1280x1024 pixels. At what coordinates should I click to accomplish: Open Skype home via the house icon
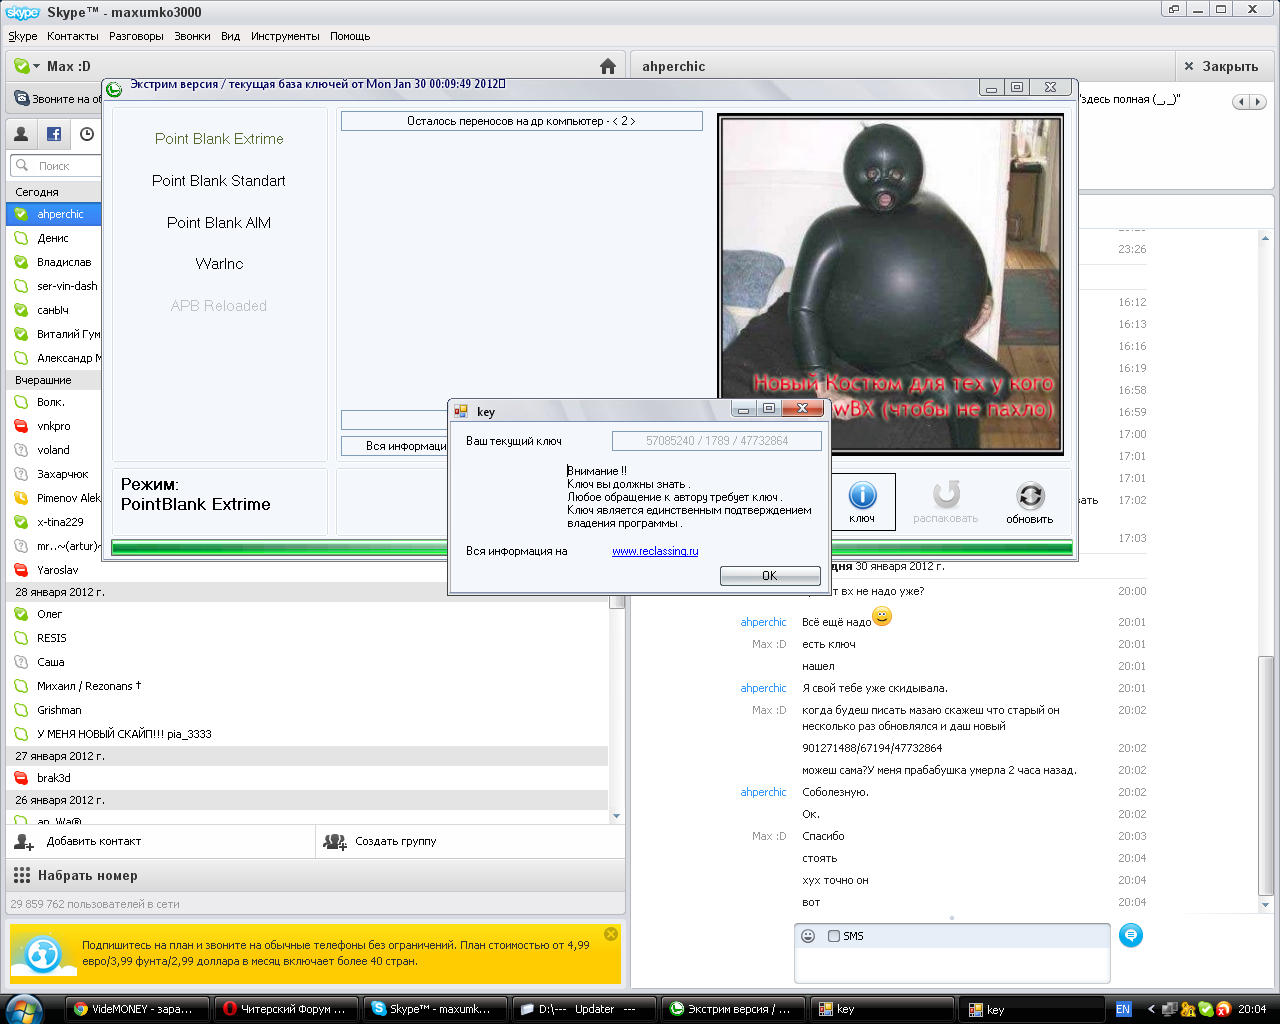608,66
